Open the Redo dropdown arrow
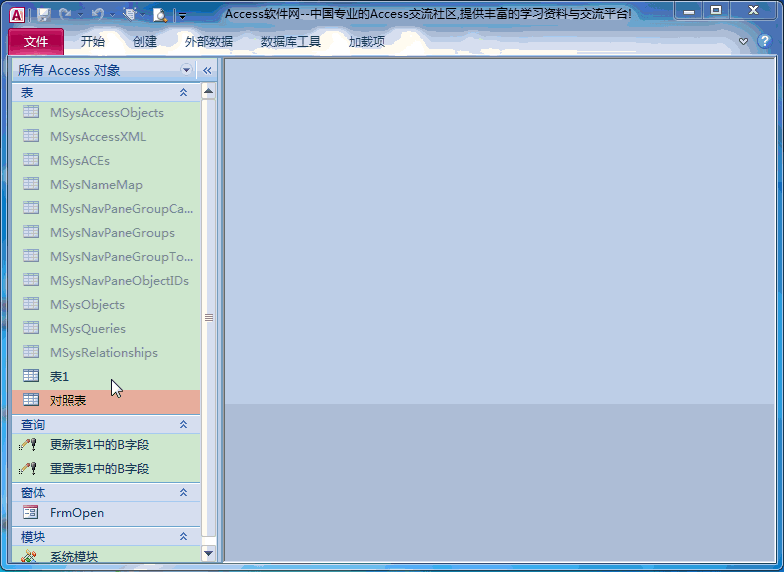 pyautogui.click(x=80, y=15)
